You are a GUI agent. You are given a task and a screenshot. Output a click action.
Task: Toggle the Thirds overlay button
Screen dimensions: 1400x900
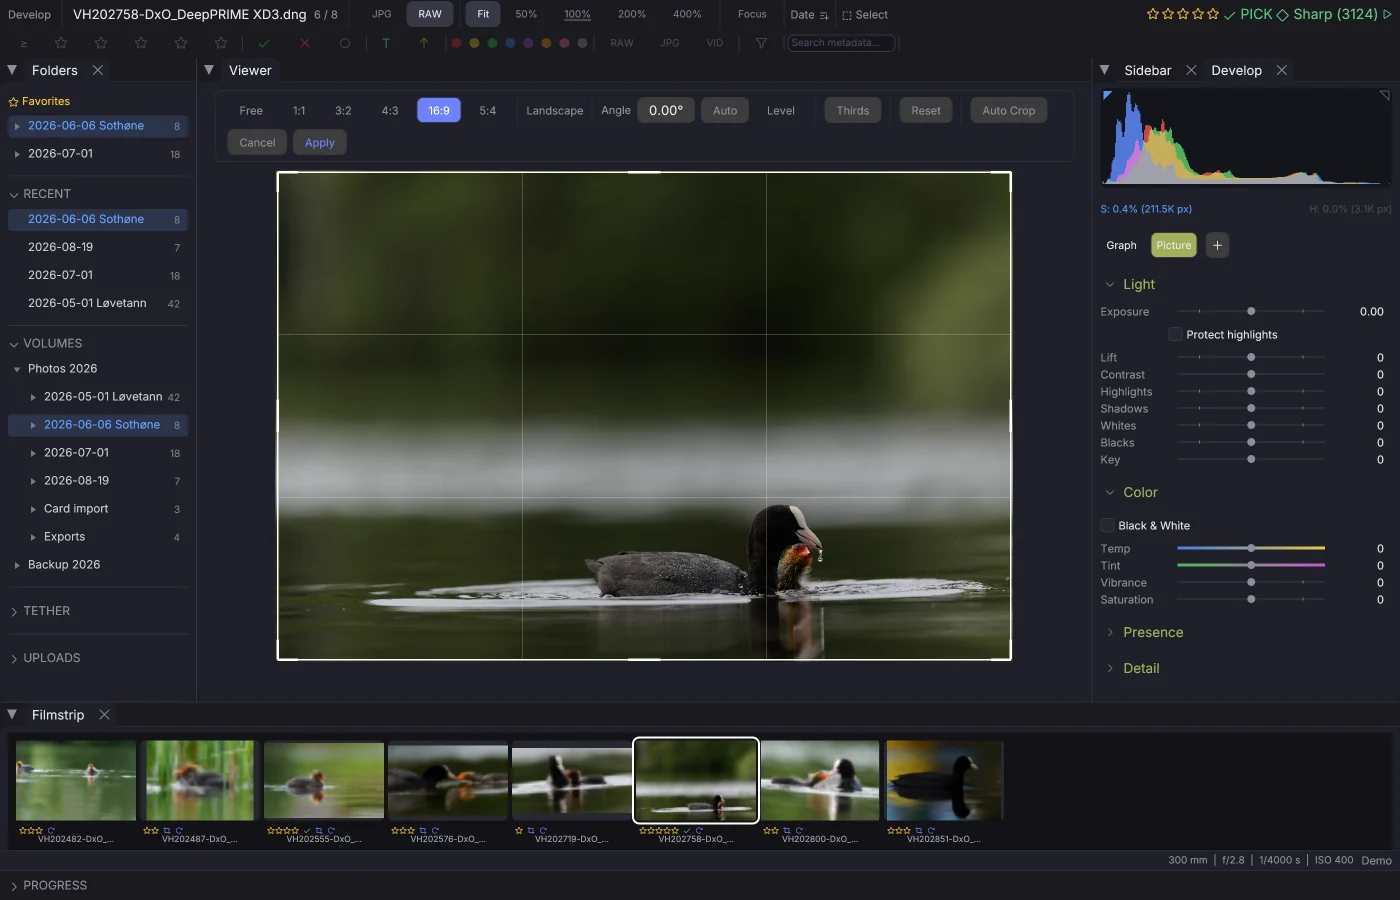[x=853, y=110]
